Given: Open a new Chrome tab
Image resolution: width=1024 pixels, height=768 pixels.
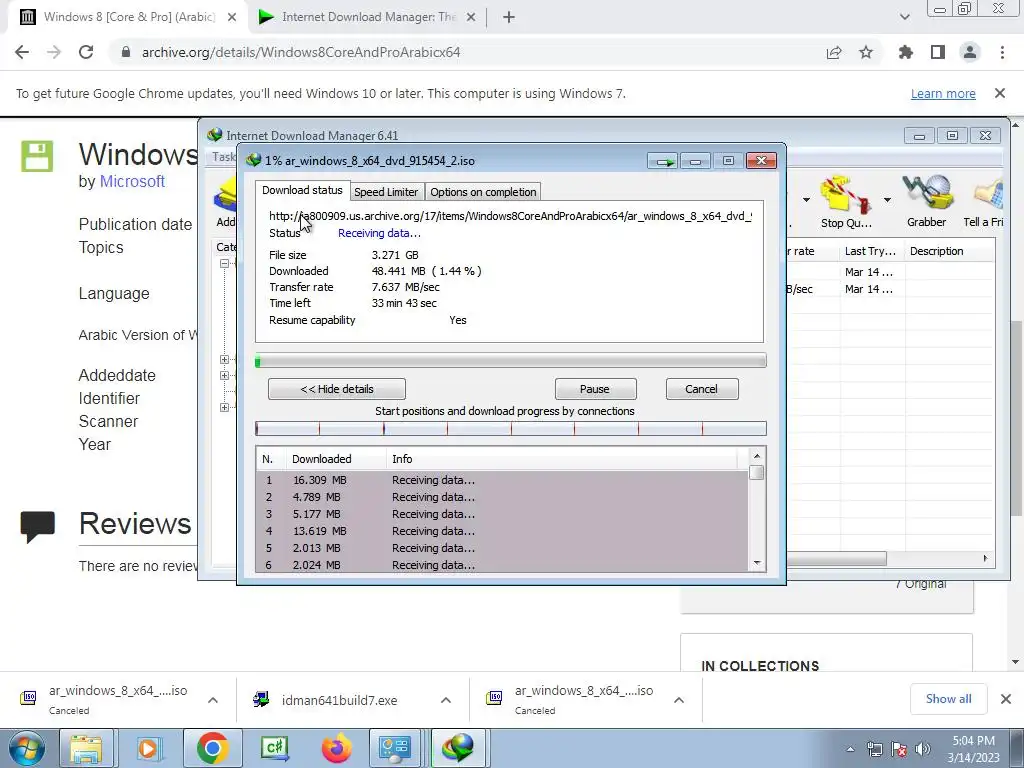Looking at the screenshot, I should tap(509, 17).
